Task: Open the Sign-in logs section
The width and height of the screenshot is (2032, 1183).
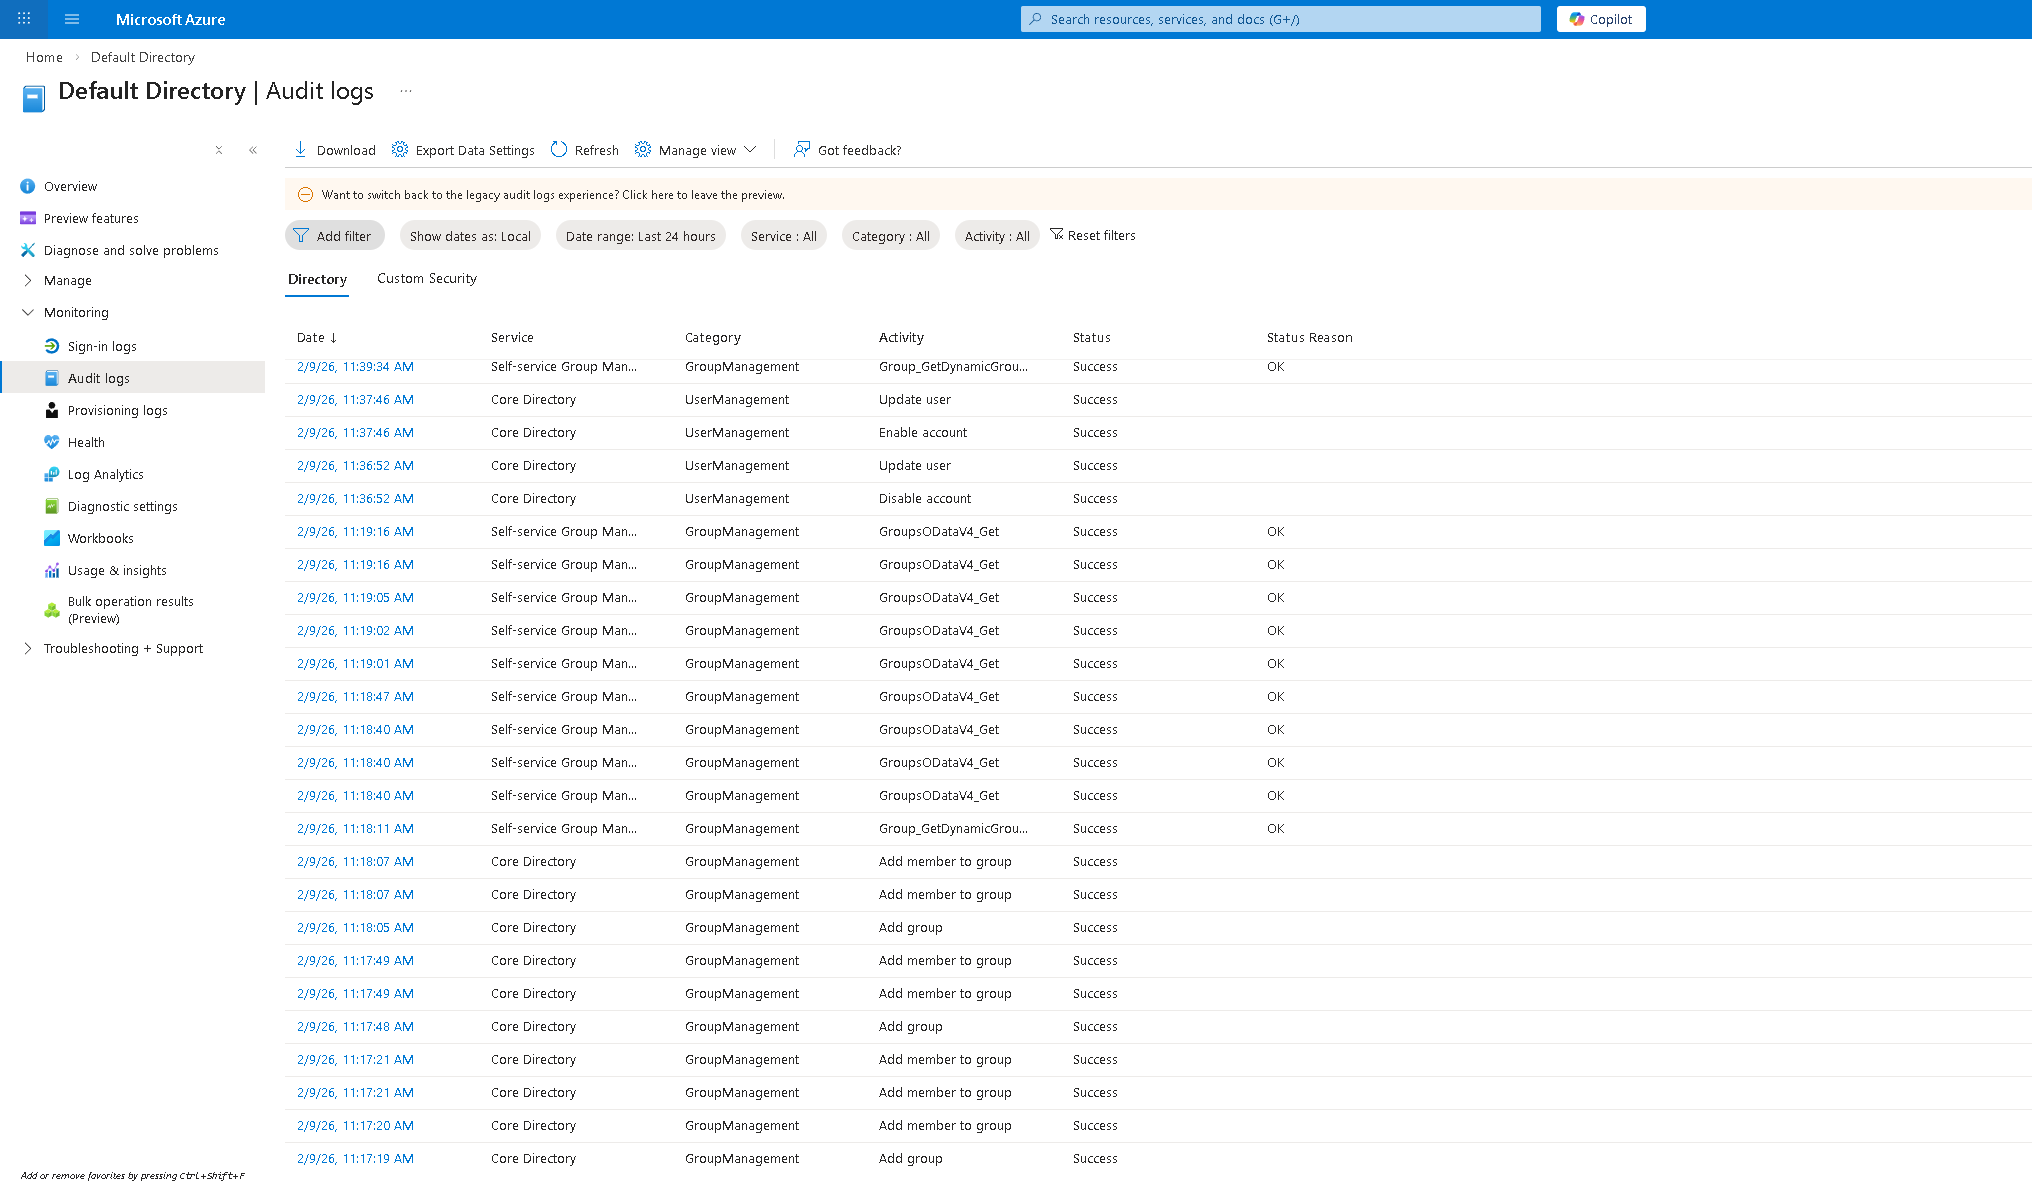Action: pos(101,345)
